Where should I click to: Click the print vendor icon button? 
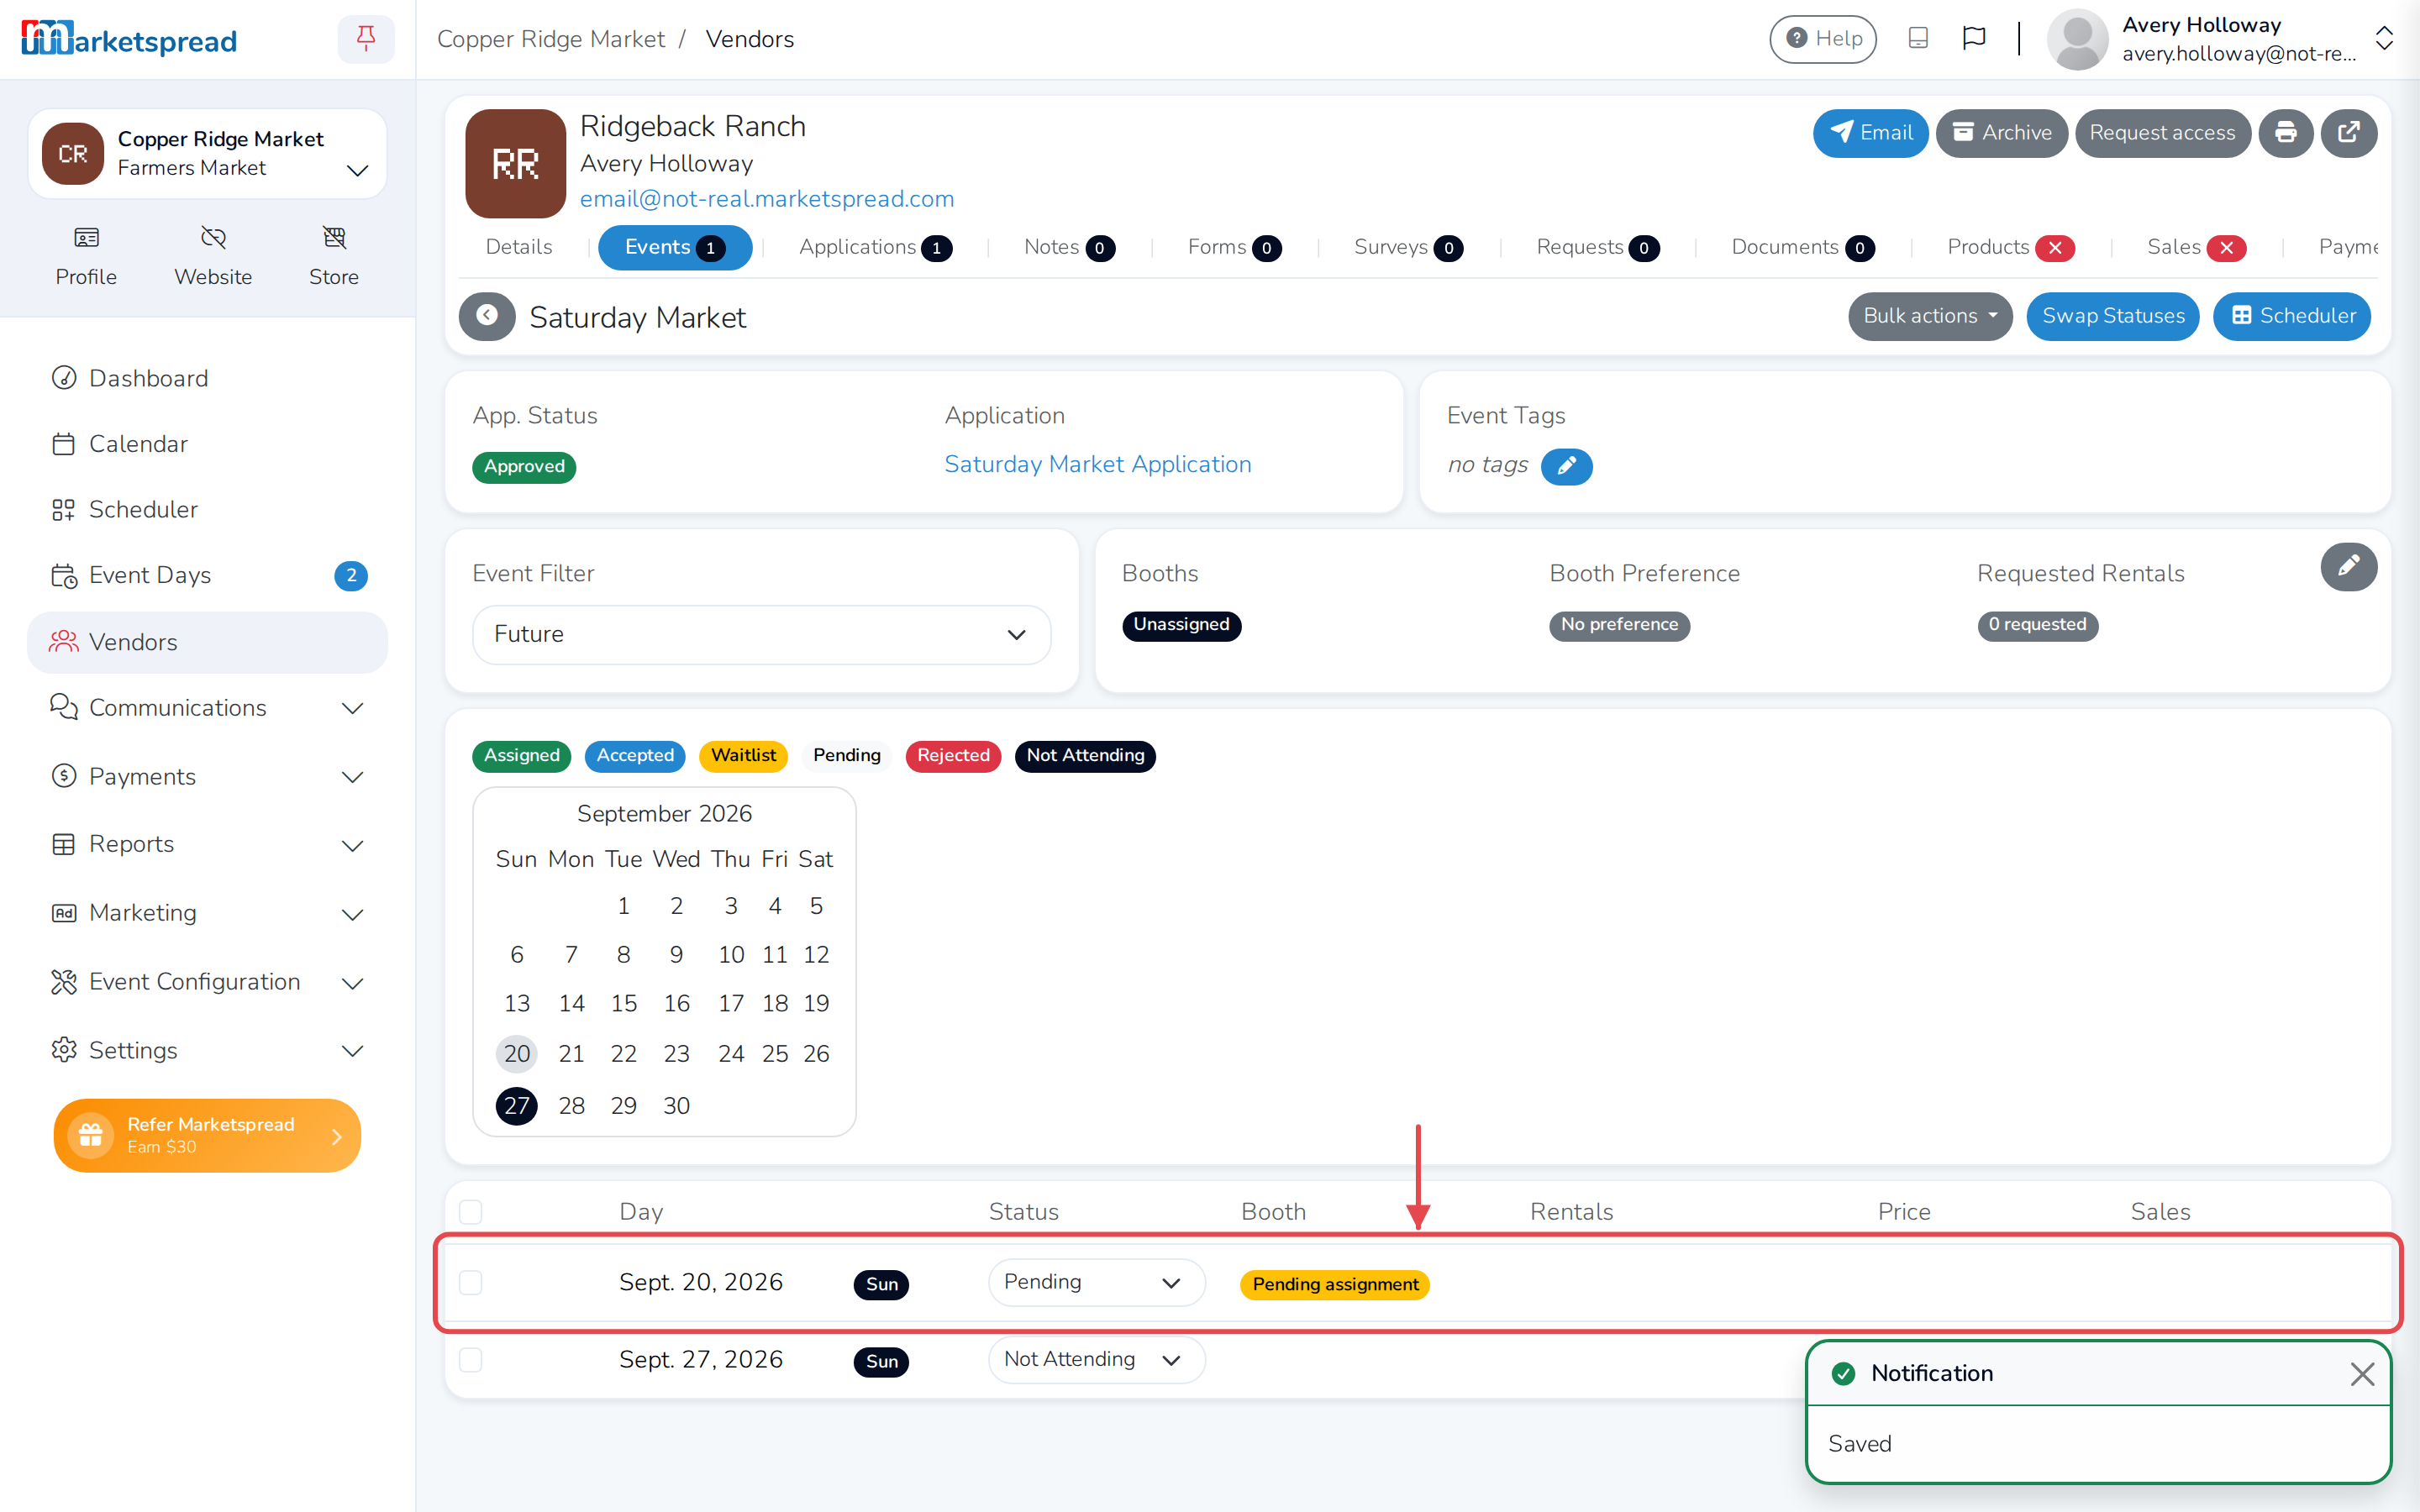tap(2285, 133)
